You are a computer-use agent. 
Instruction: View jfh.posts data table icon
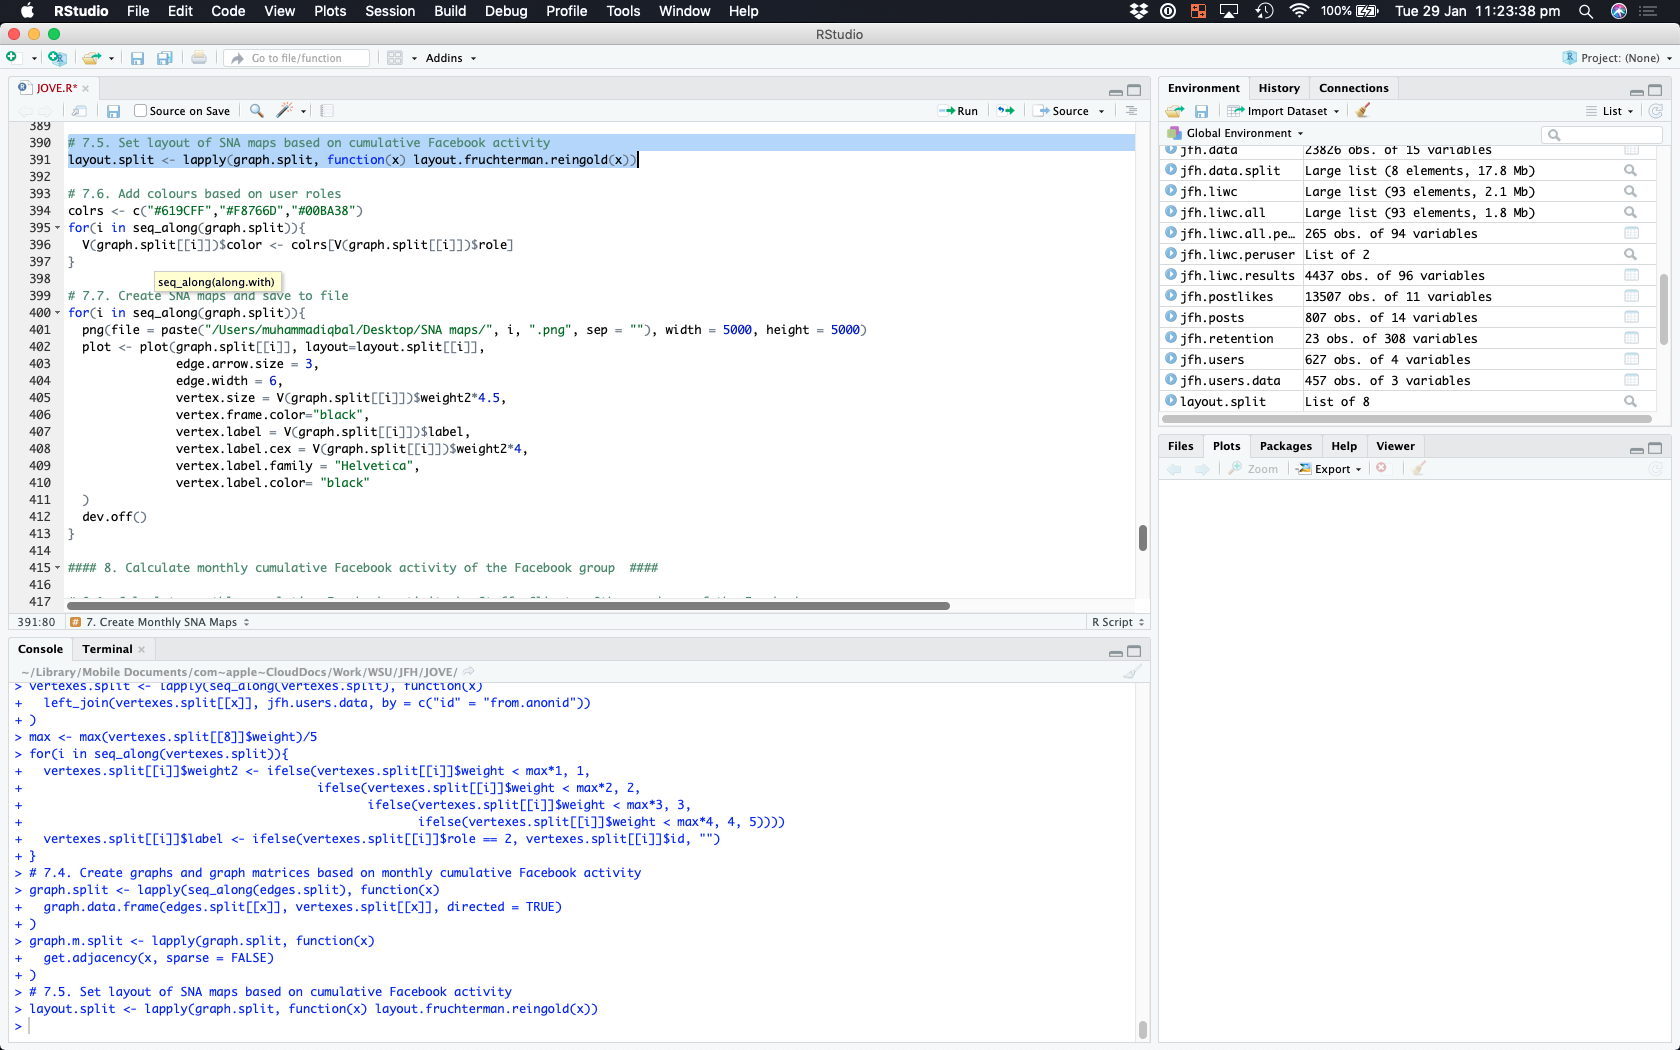pos(1631,318)
